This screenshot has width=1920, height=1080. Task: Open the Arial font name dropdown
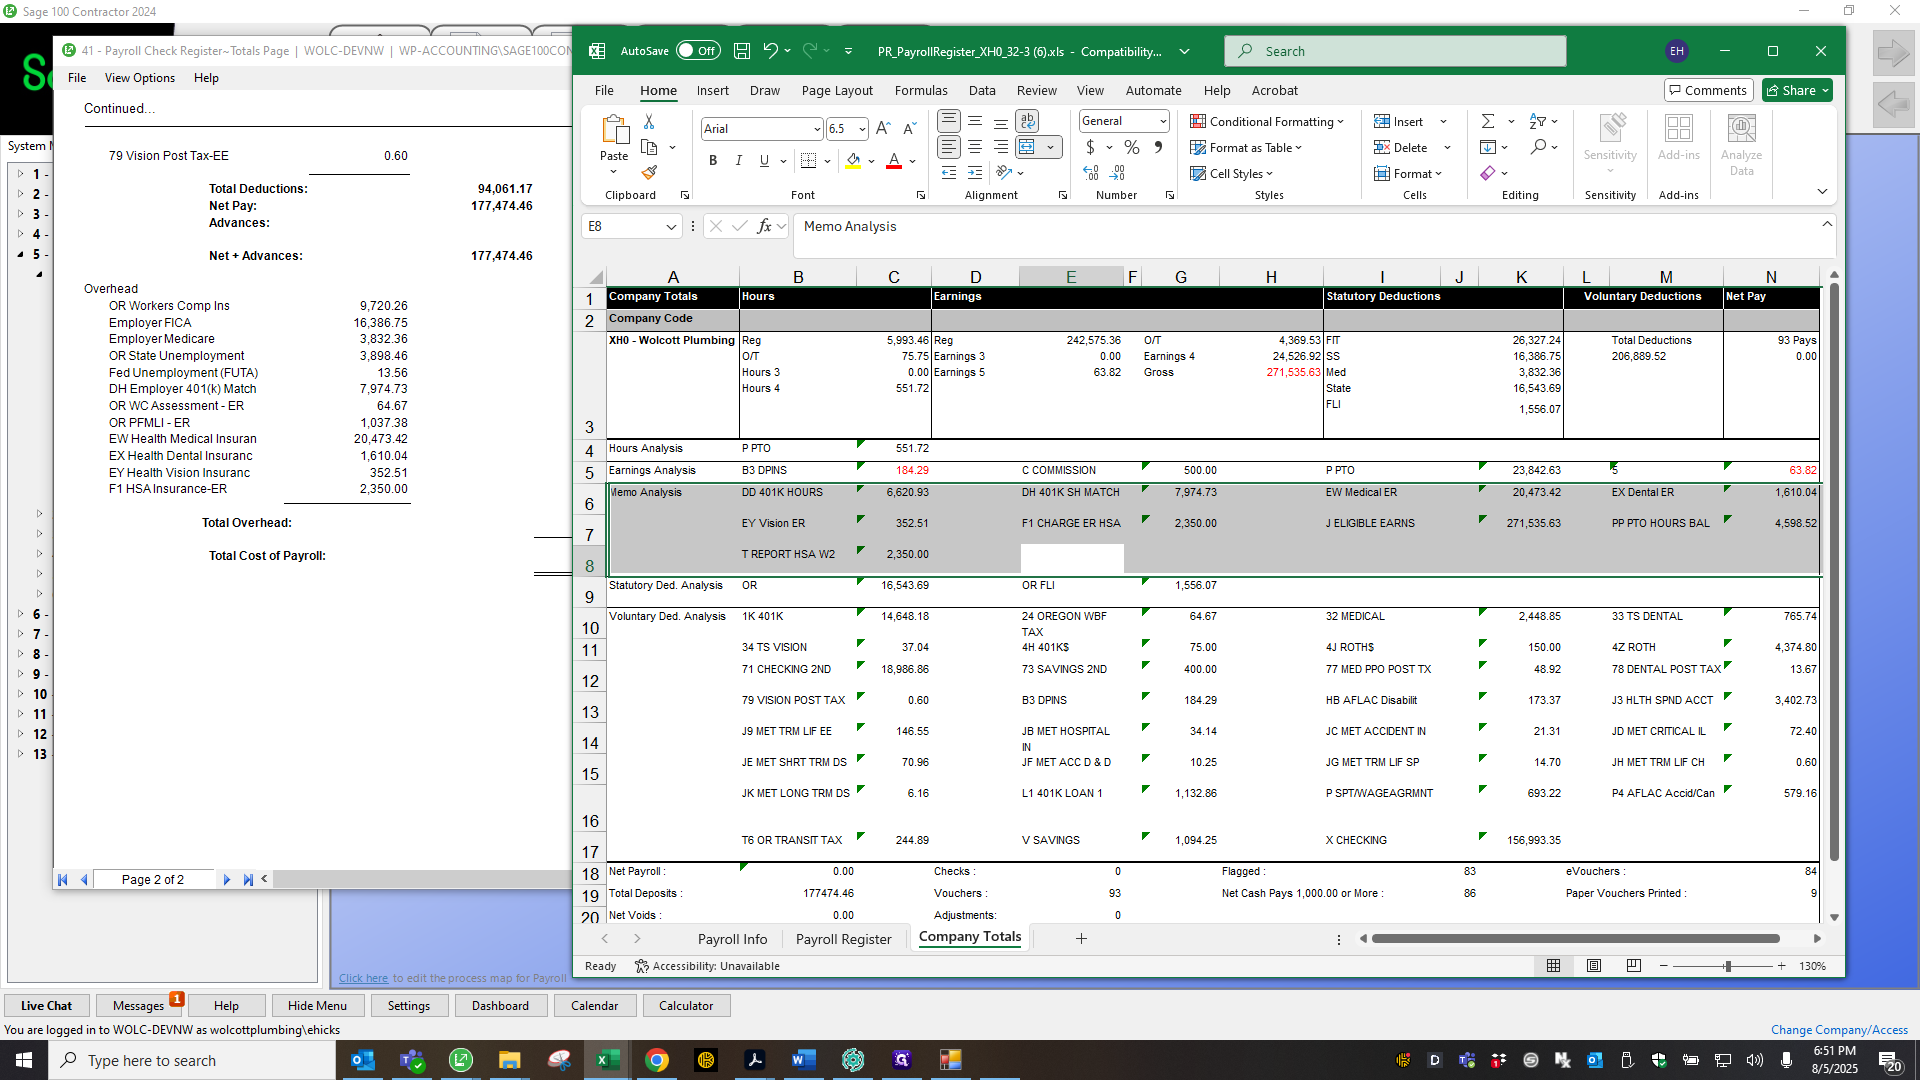click(x=816, y=129)
